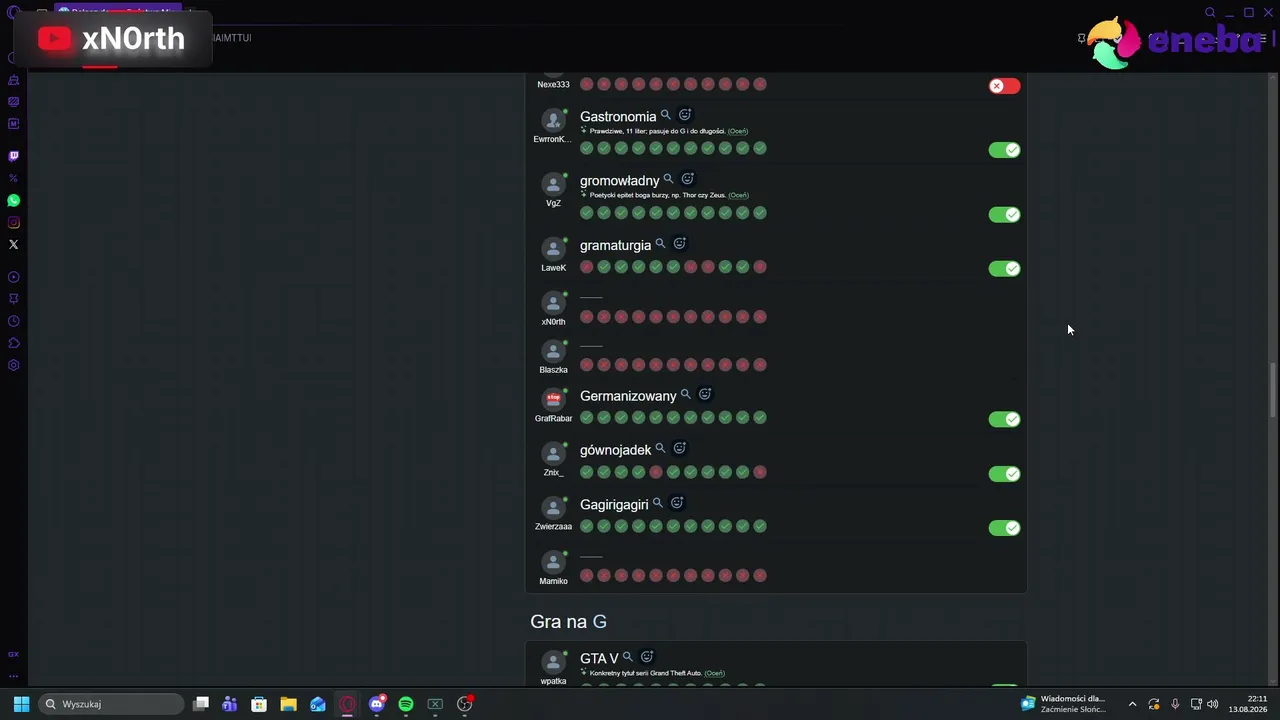Click the search icon next to Gastronomia

click(x=666, y=116)
